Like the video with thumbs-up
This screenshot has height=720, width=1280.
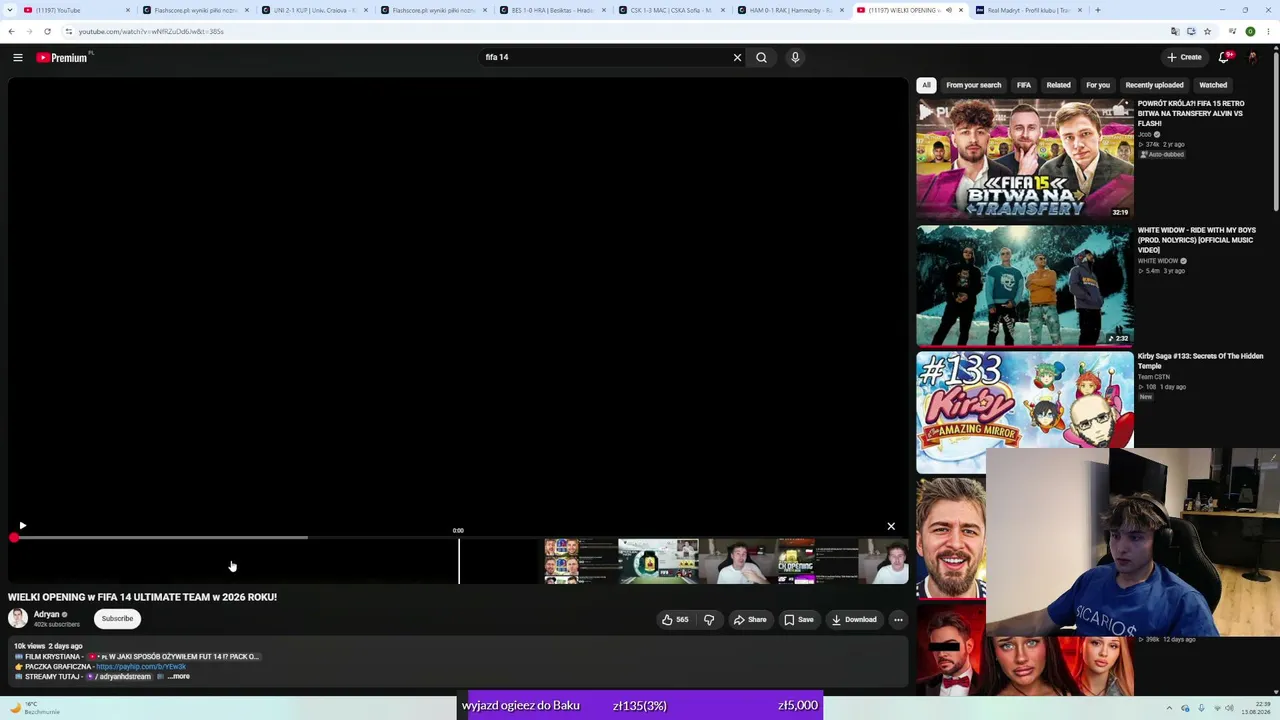675,620
